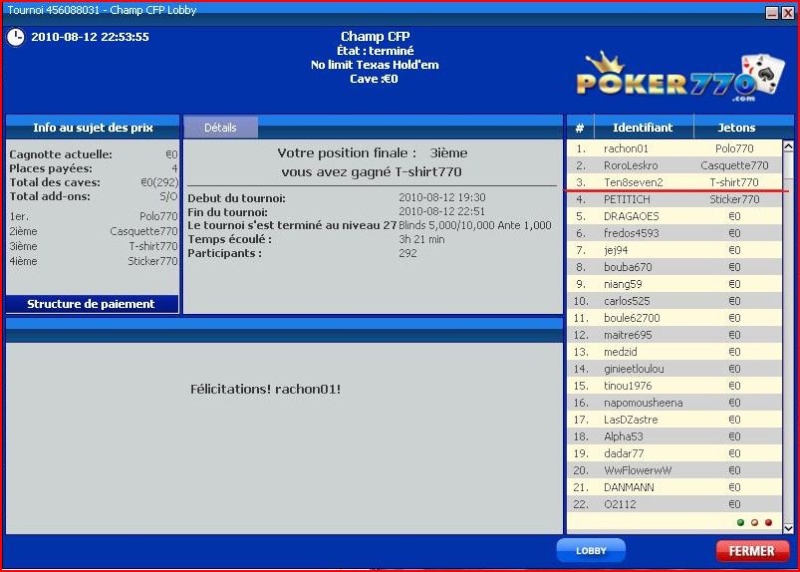Select player WwFlowerwW in the ranking
Screen dimensions: 800x572
tap(674, 470)
